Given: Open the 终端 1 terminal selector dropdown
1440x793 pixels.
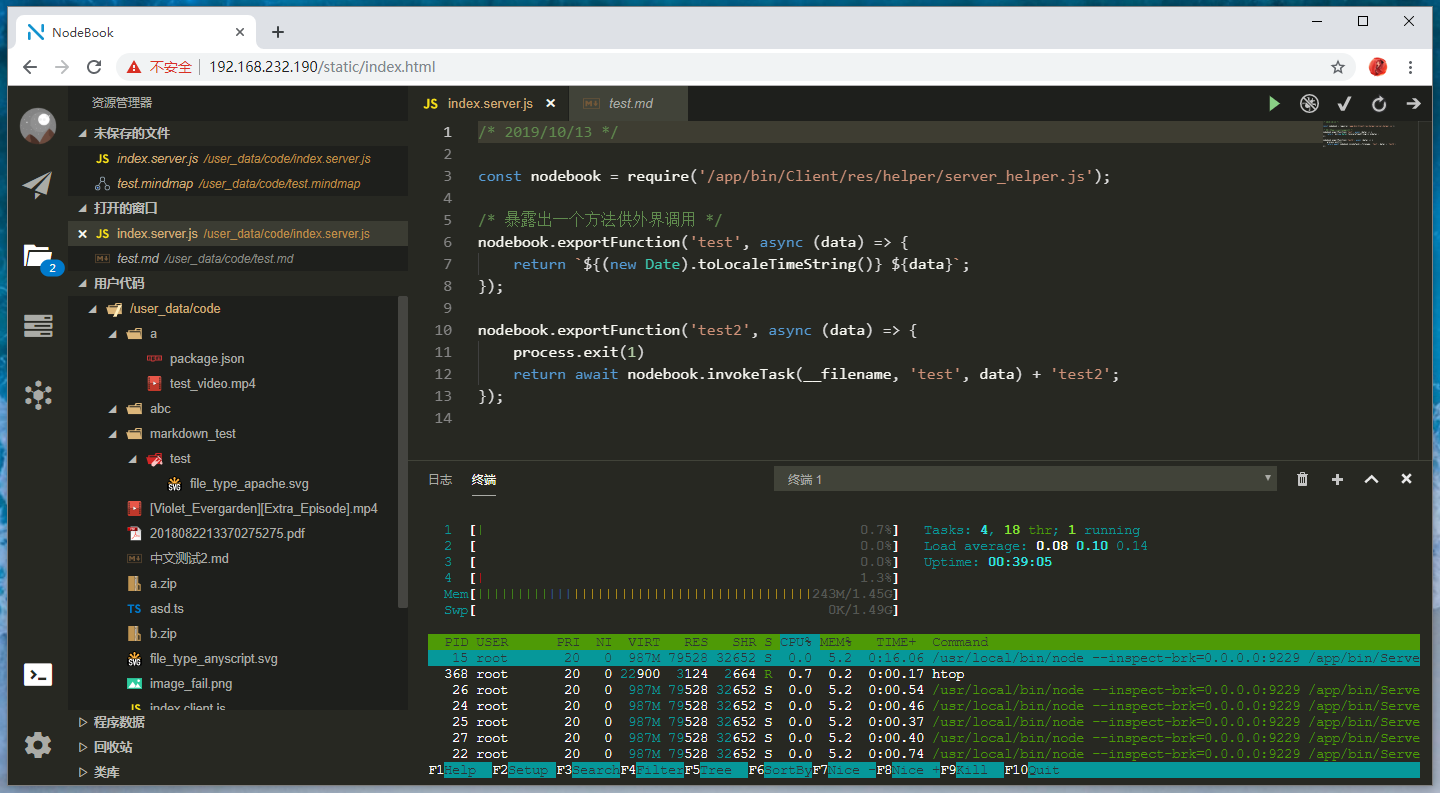Looking at the screenshot, I should click(x=1025, y=479).
